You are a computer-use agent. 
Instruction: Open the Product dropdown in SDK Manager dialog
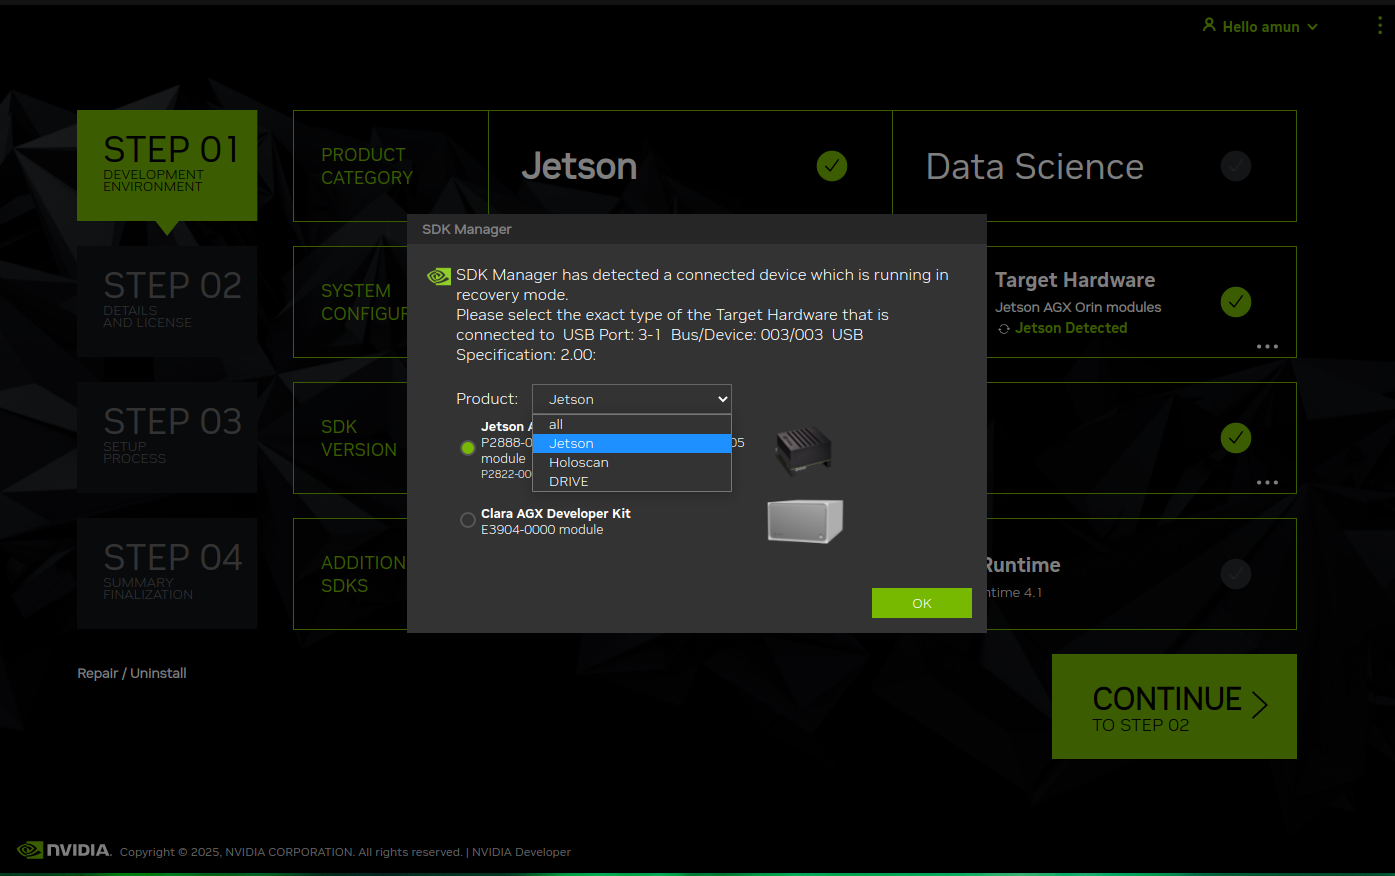[632, 399]
